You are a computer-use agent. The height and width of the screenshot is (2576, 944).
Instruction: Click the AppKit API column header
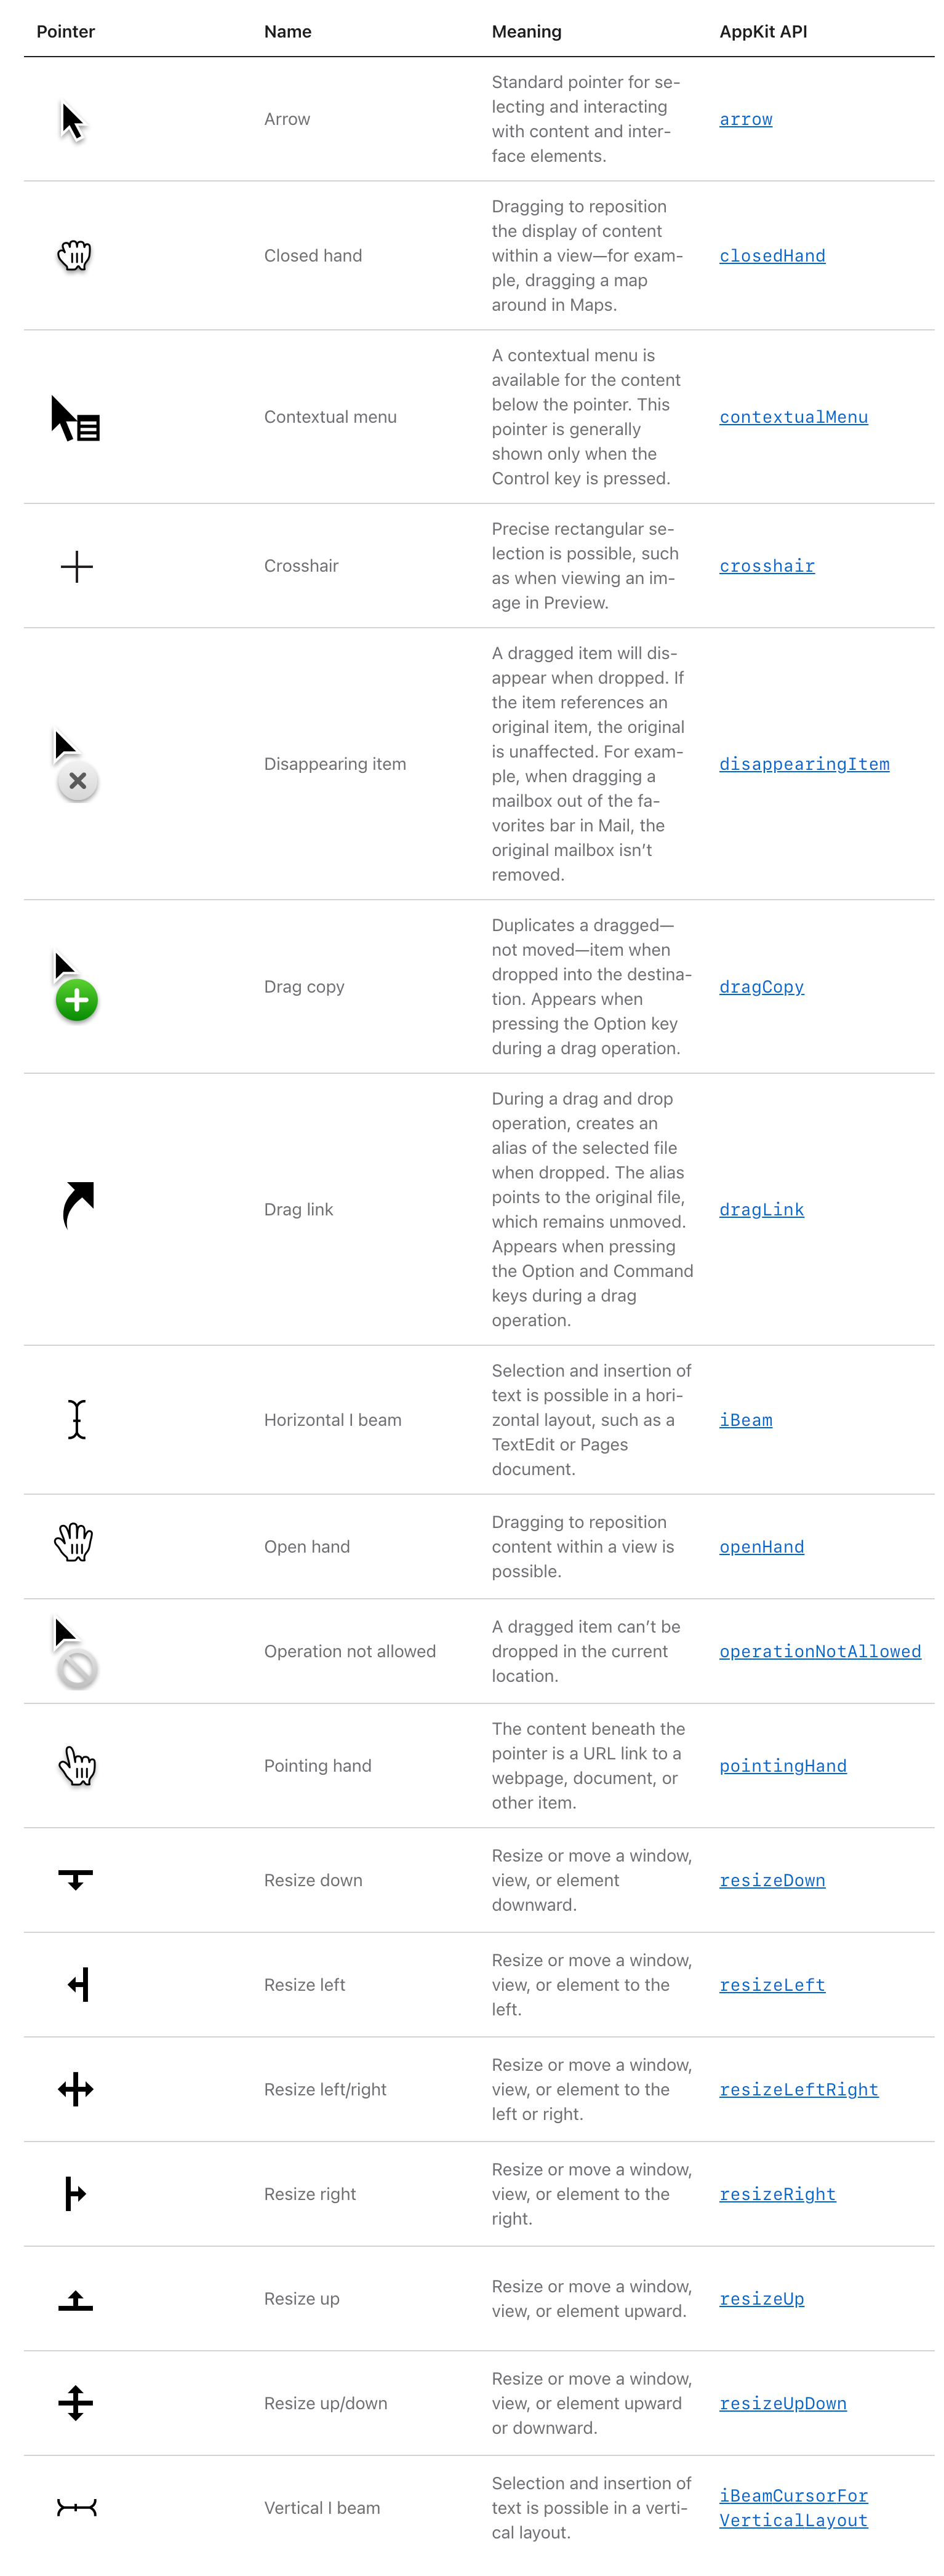point(763,32)
